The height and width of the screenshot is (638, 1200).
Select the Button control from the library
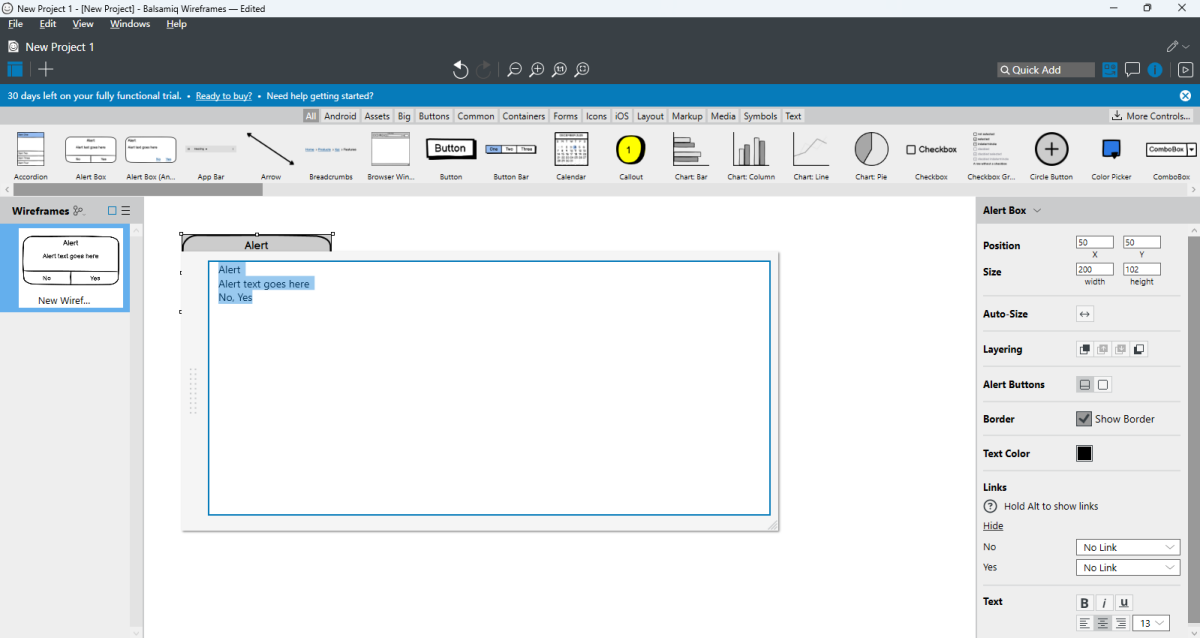point(450,150)
